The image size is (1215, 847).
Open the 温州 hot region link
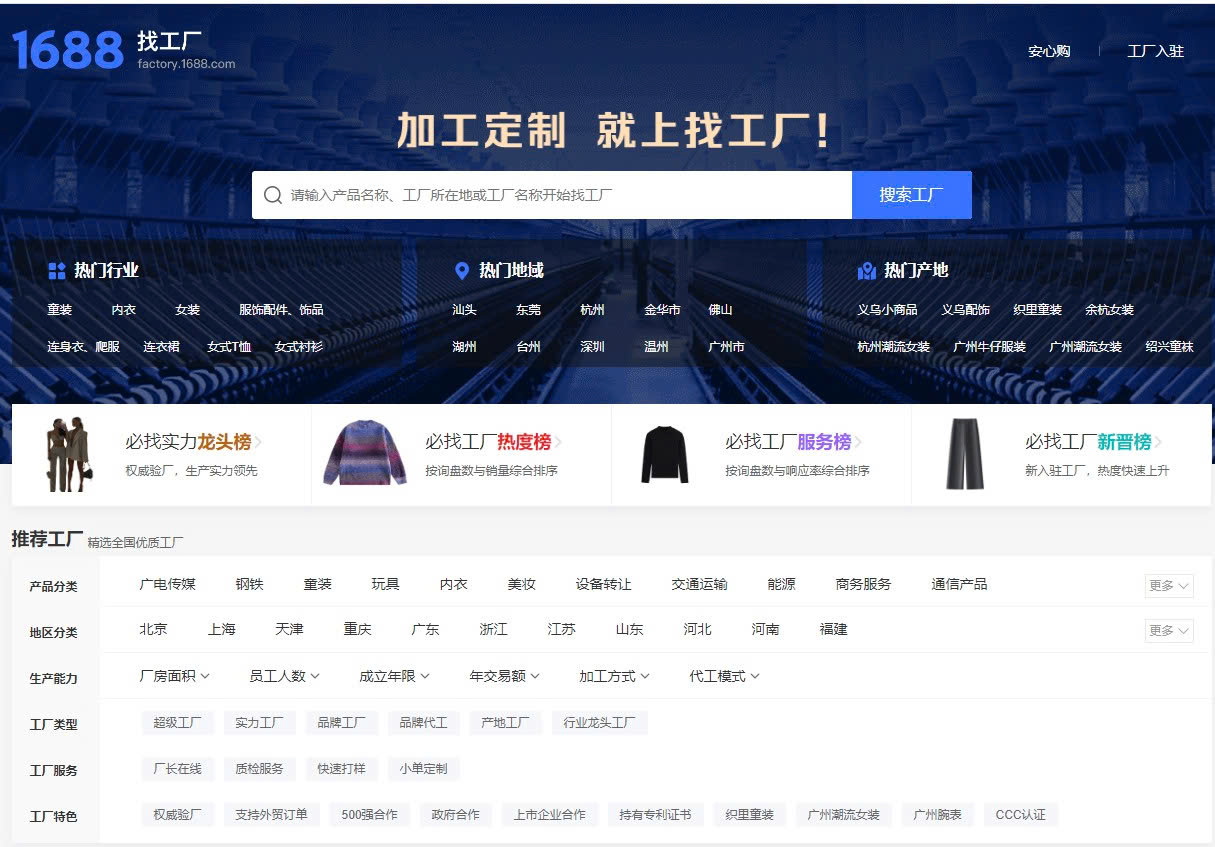(656, 346)
